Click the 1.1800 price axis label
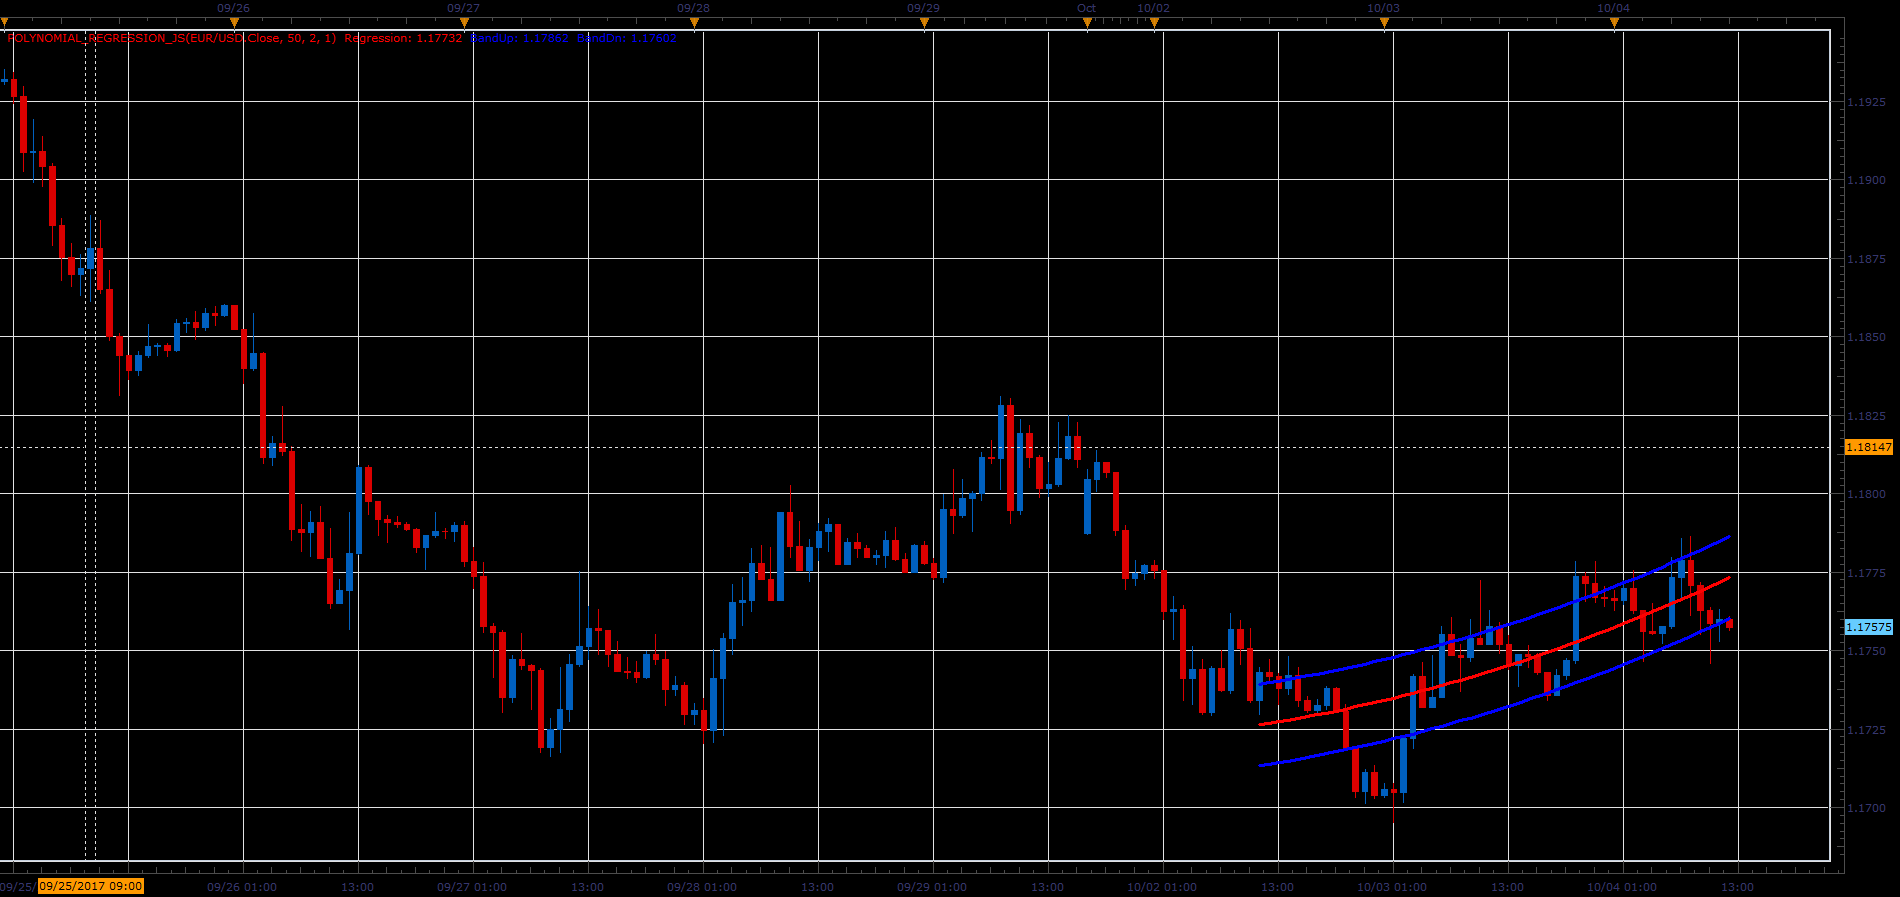Screen dimensions: 1900x897 1866,494
